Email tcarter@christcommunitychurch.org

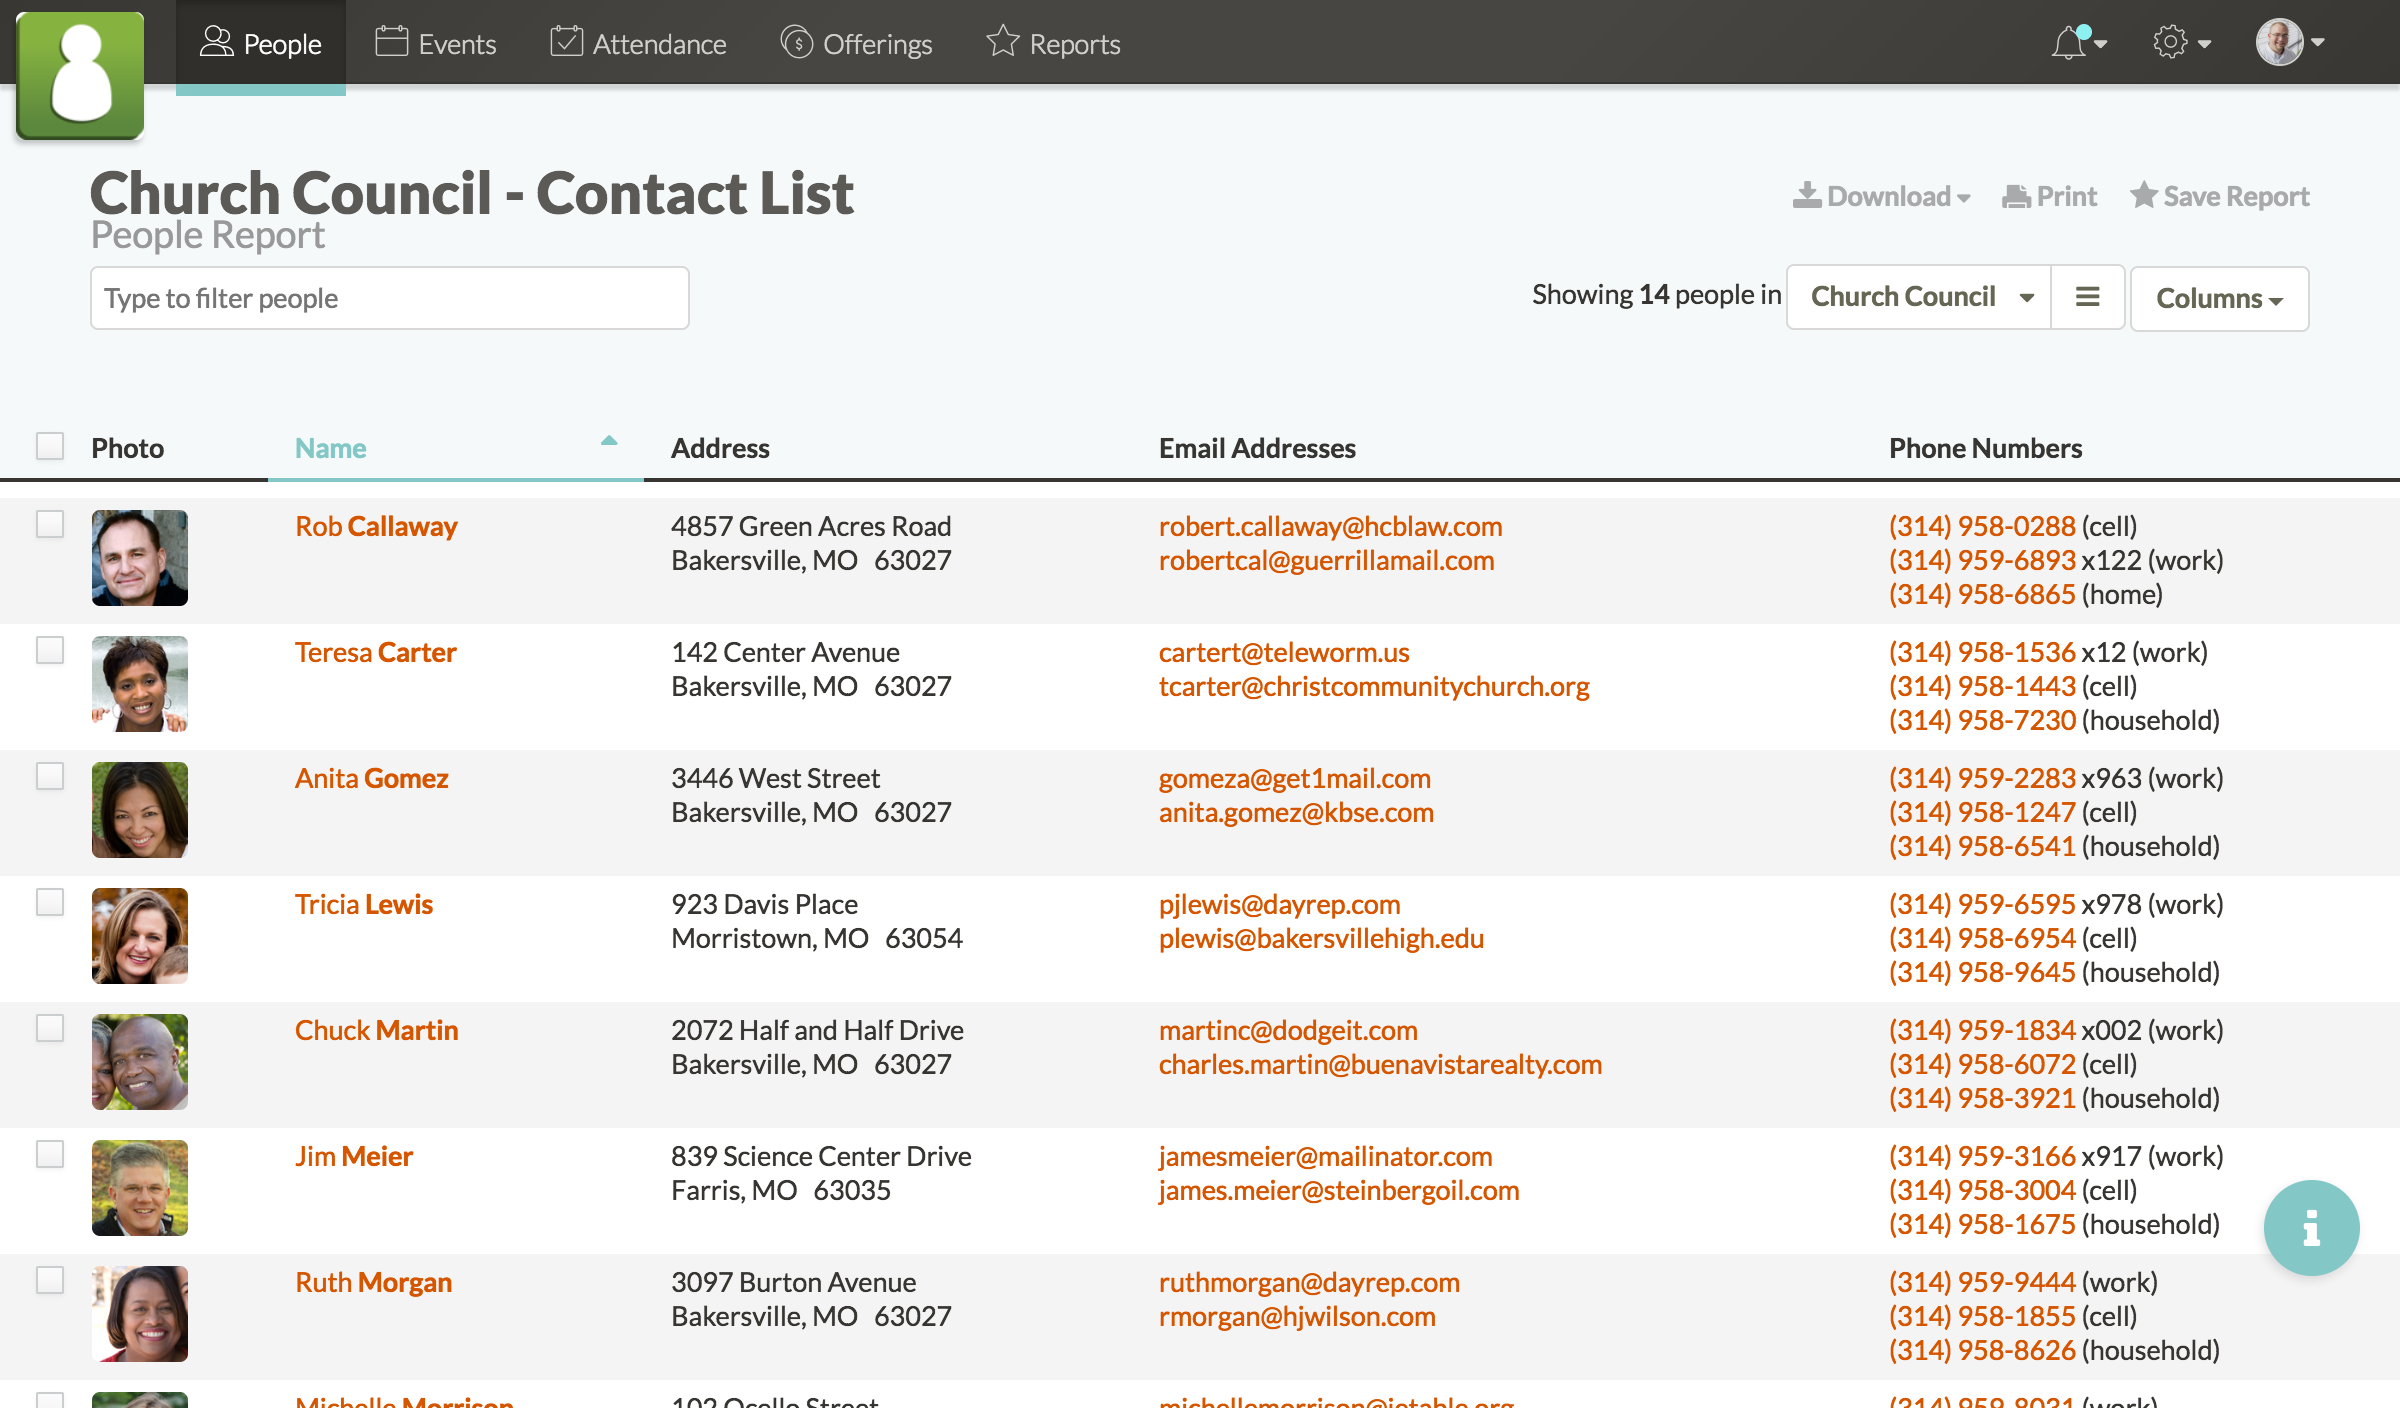point(1374,686)
